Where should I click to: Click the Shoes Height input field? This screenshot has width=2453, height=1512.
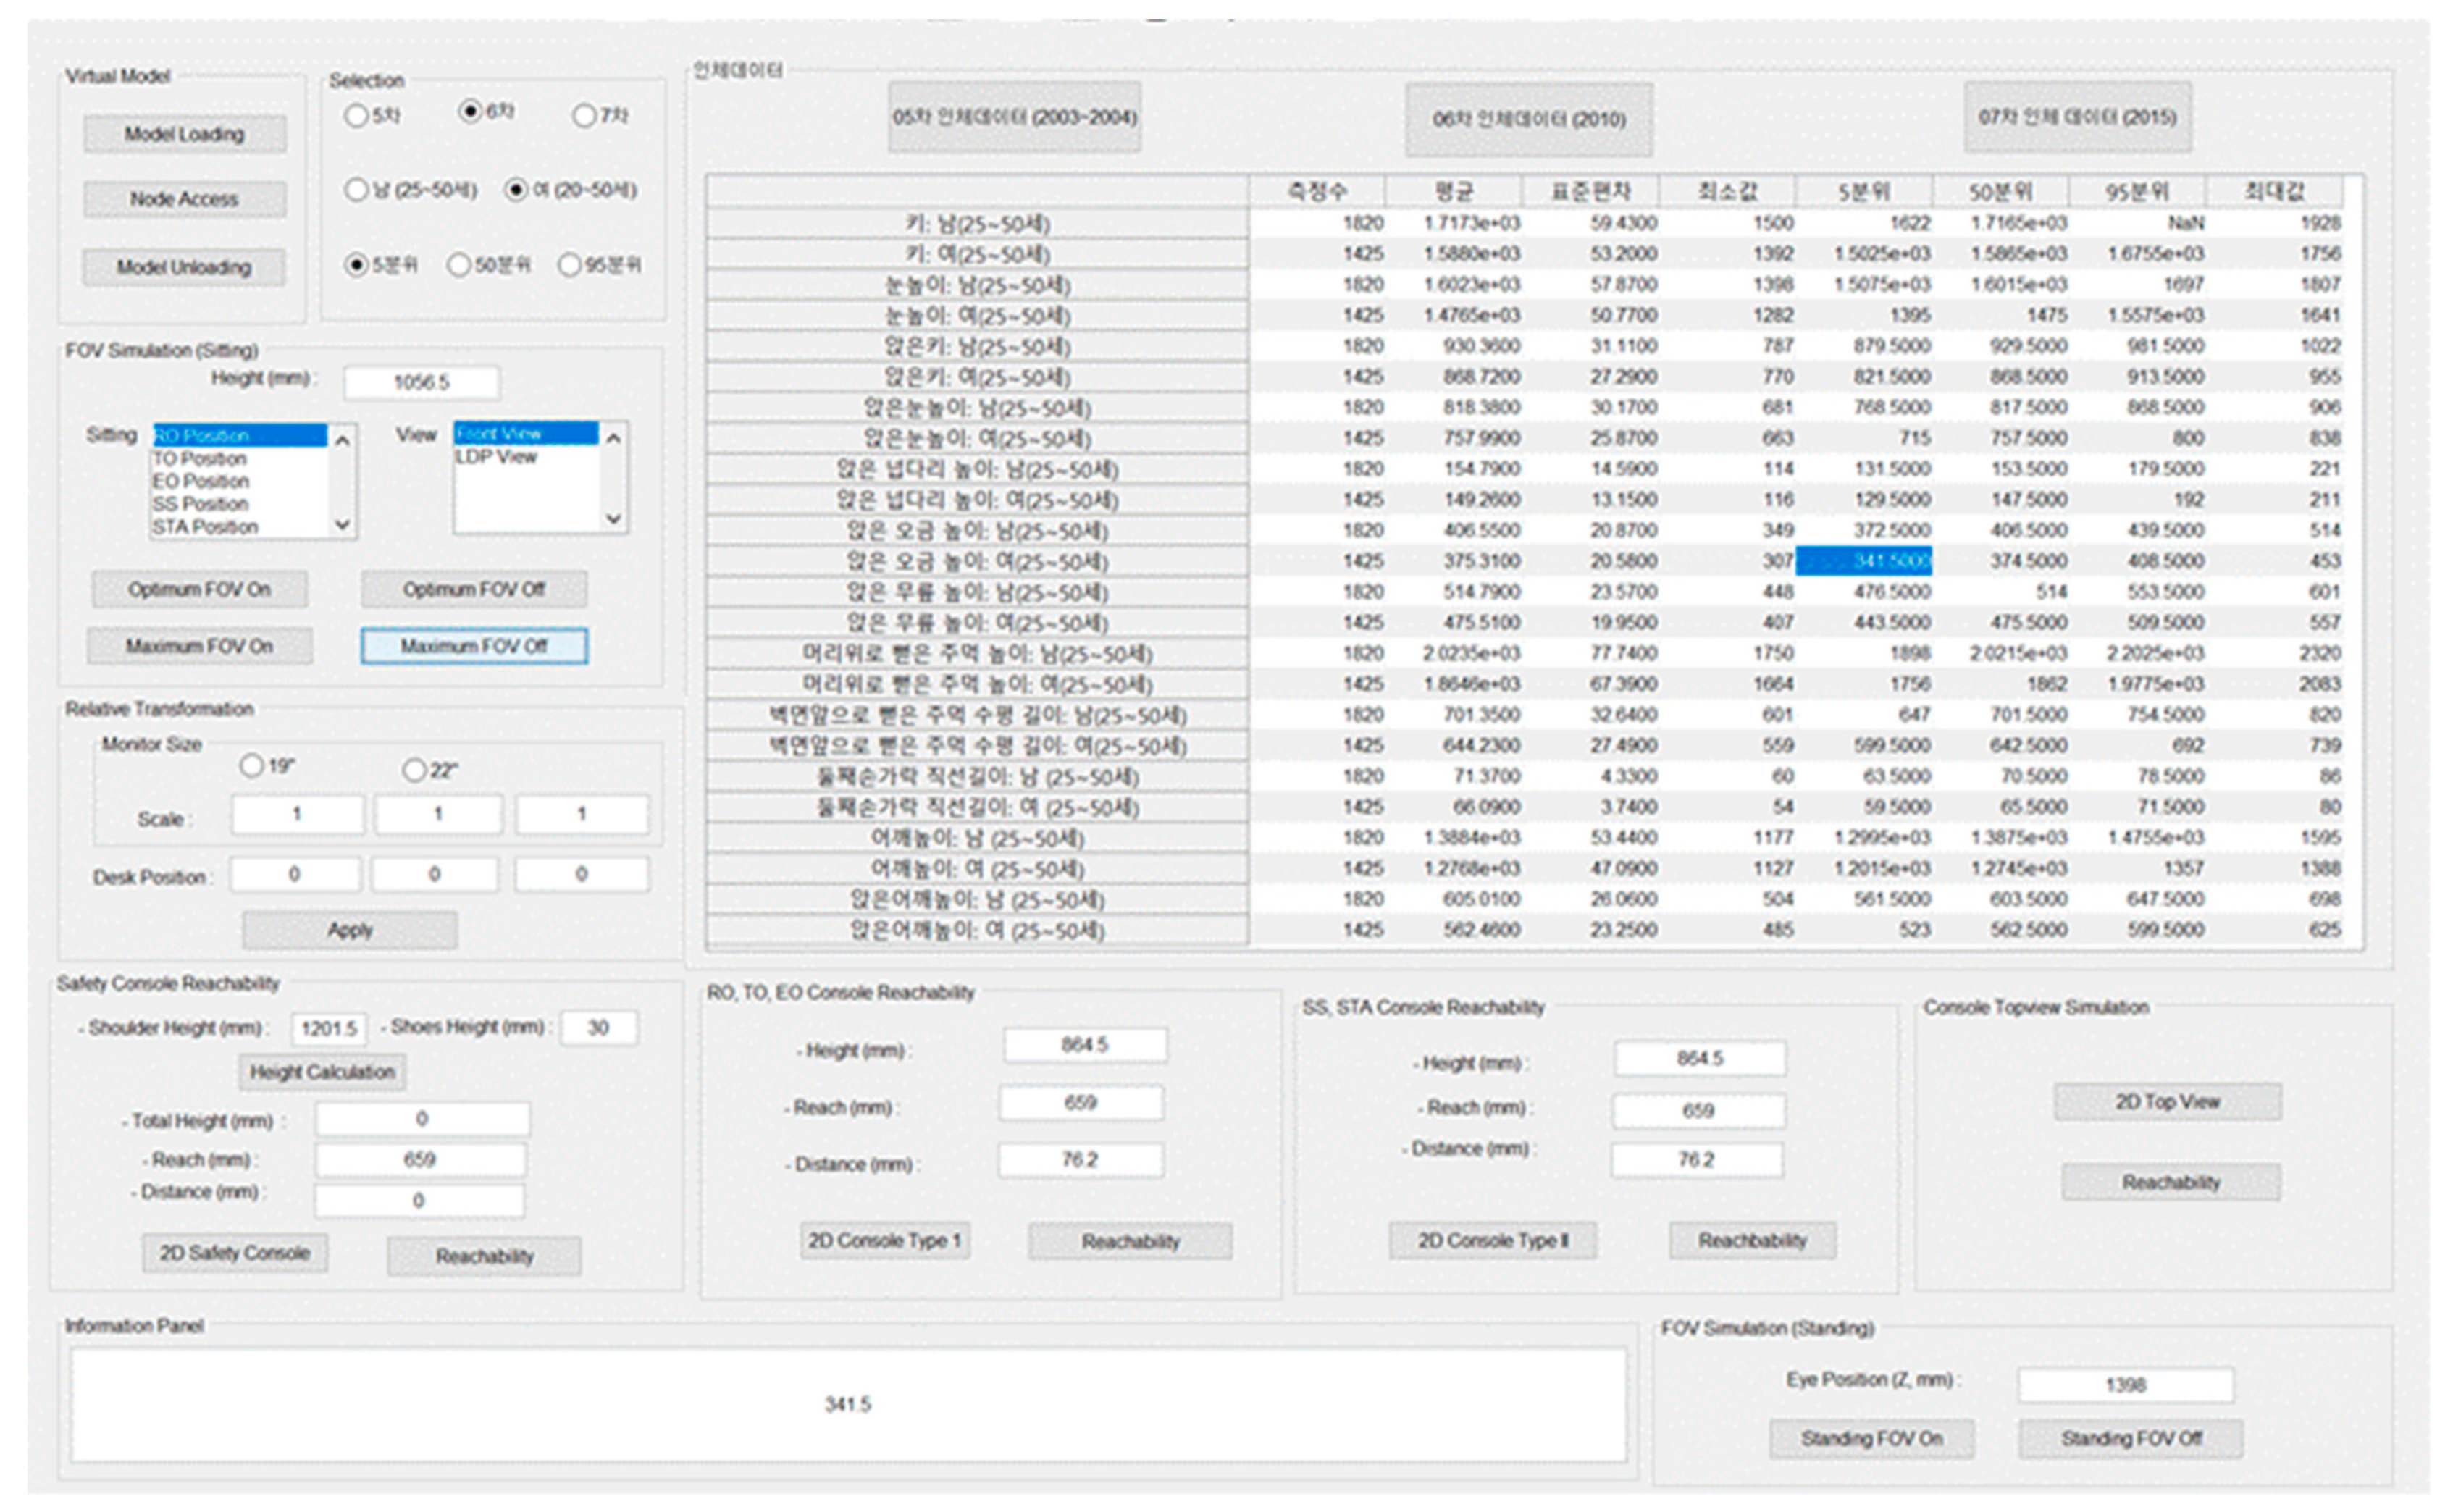598,1028
